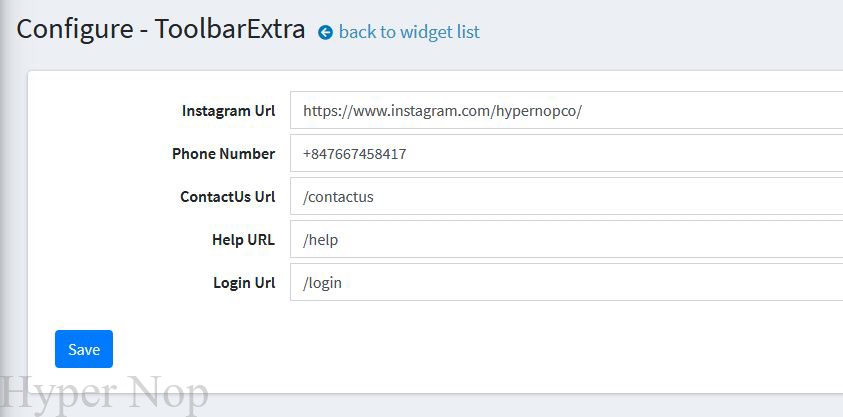Click the Help URL label

(x=244, y=240)
